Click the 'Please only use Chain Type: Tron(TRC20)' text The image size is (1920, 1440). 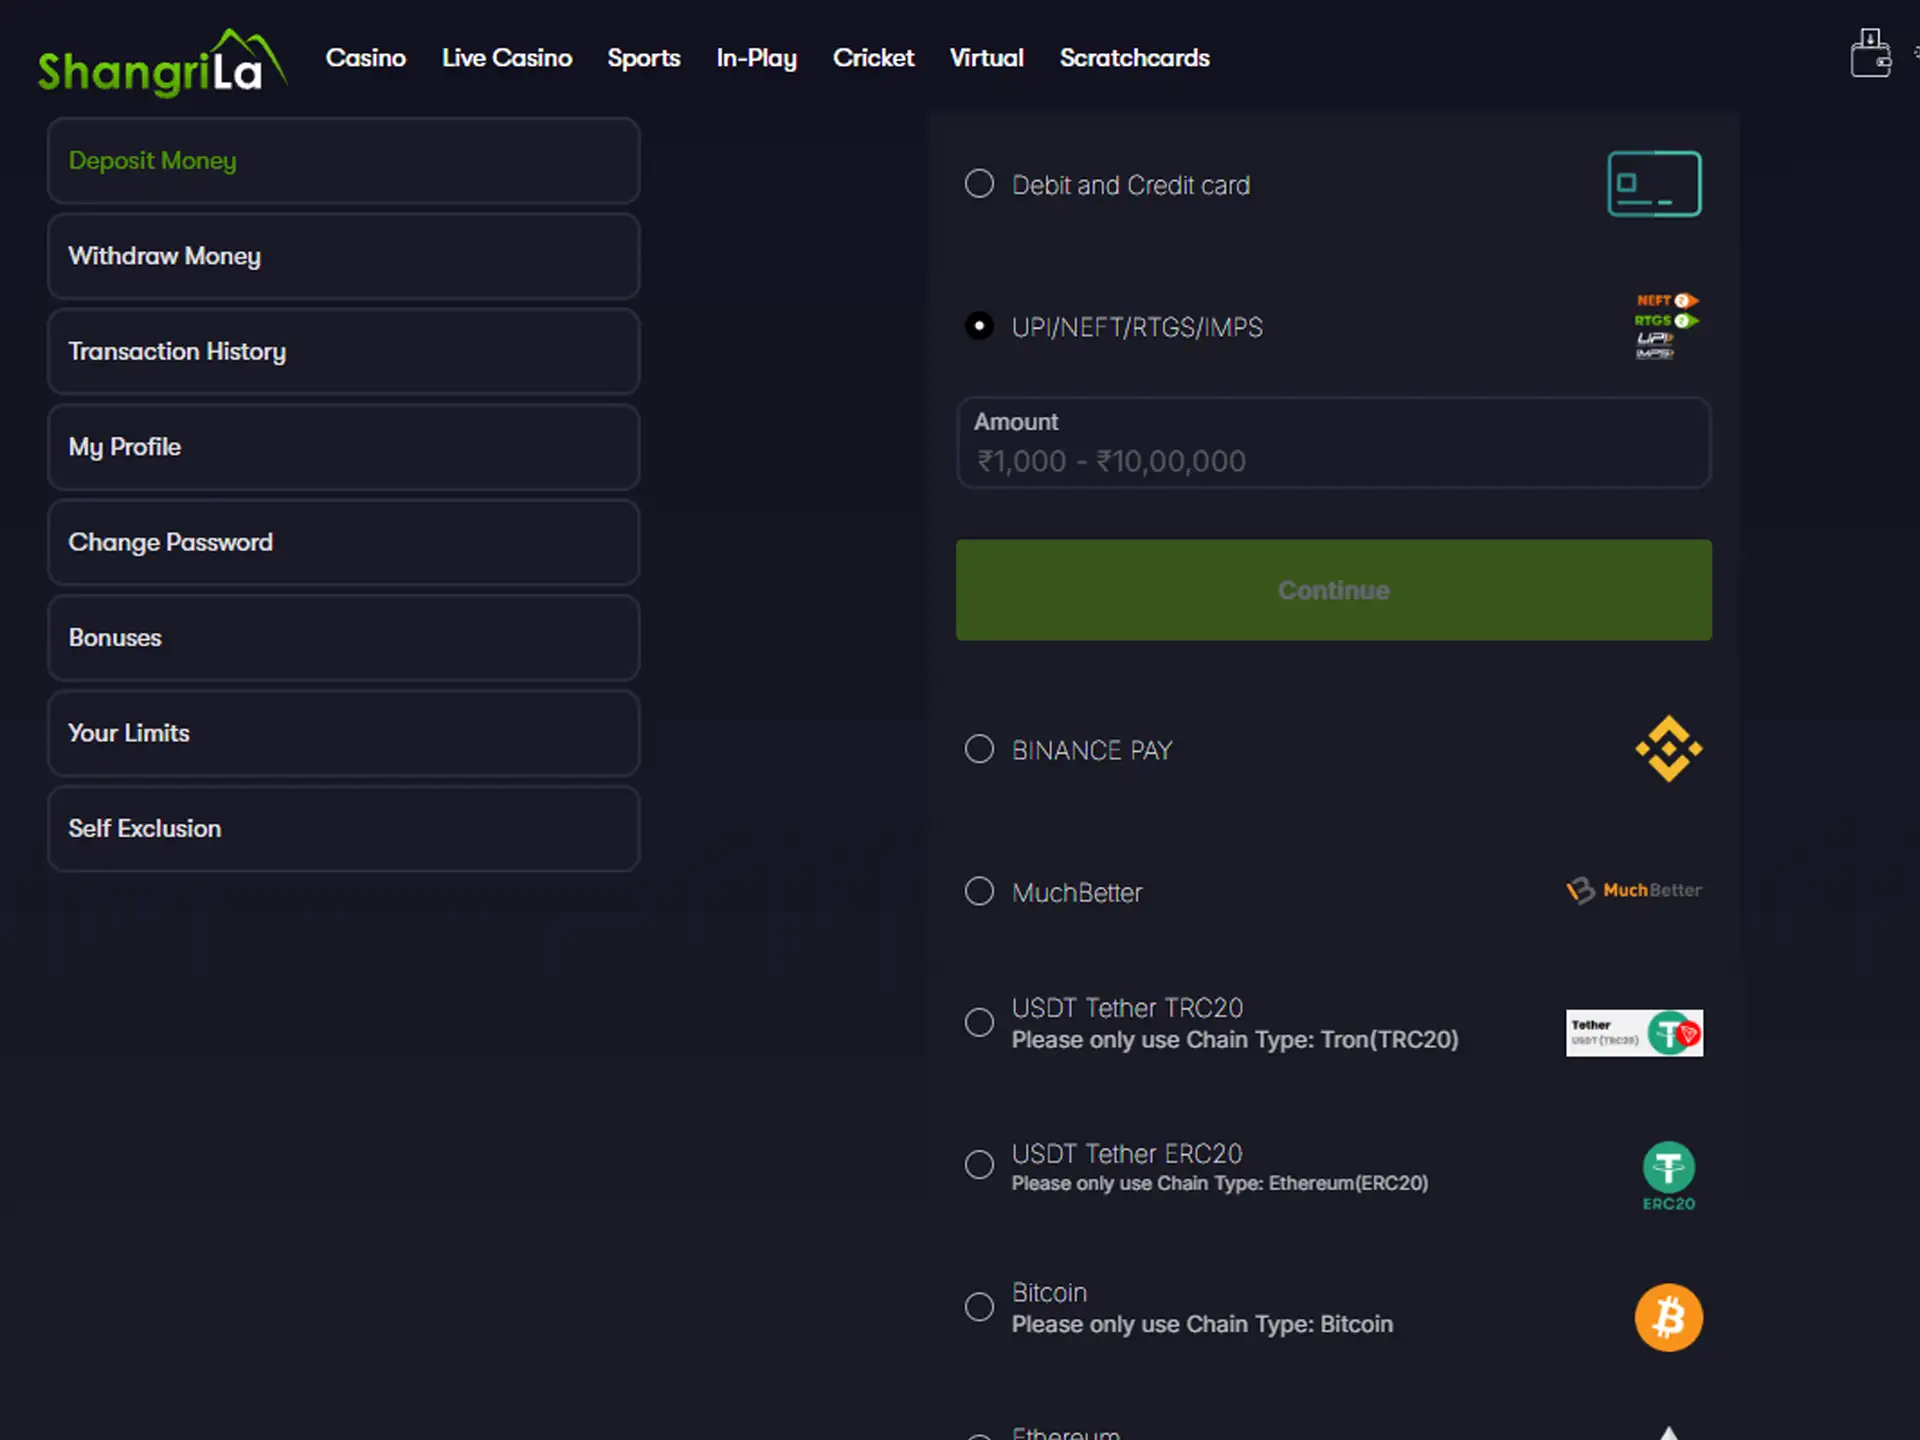pos(1235,1040)
